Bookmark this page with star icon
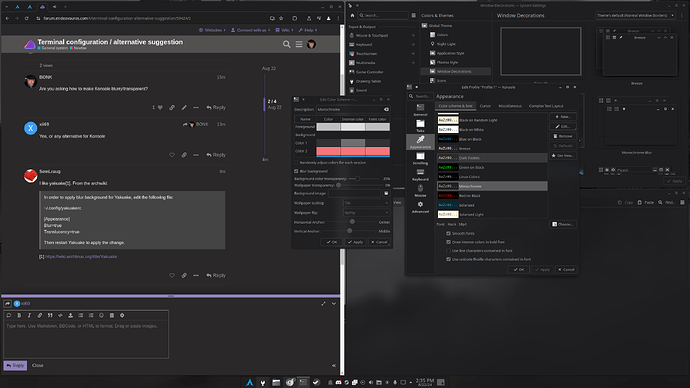This screenshot has width=690, height=388. pos(281,18)
